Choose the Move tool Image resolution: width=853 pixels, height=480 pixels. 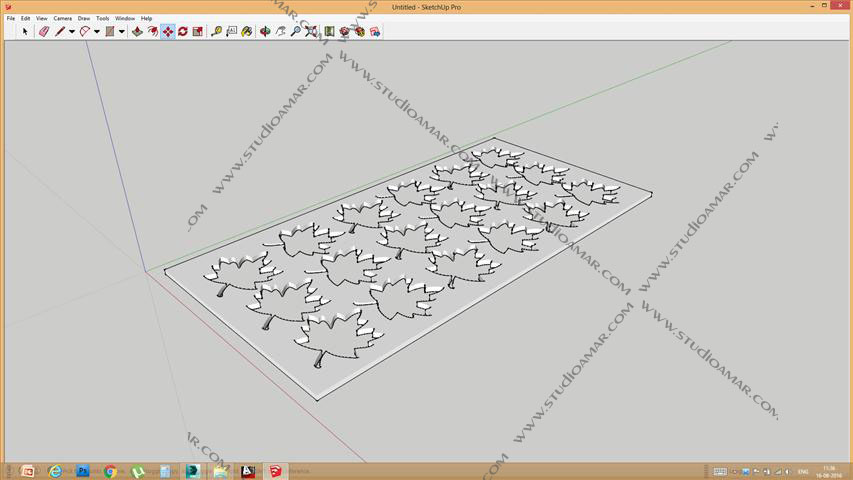pos(168,32)
